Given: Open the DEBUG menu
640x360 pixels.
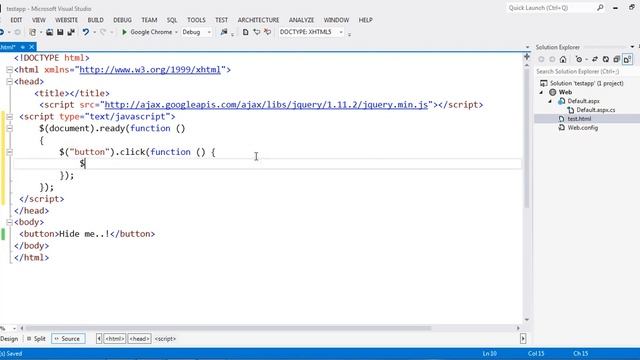Looking at the screenshot, I should (122, 20).
